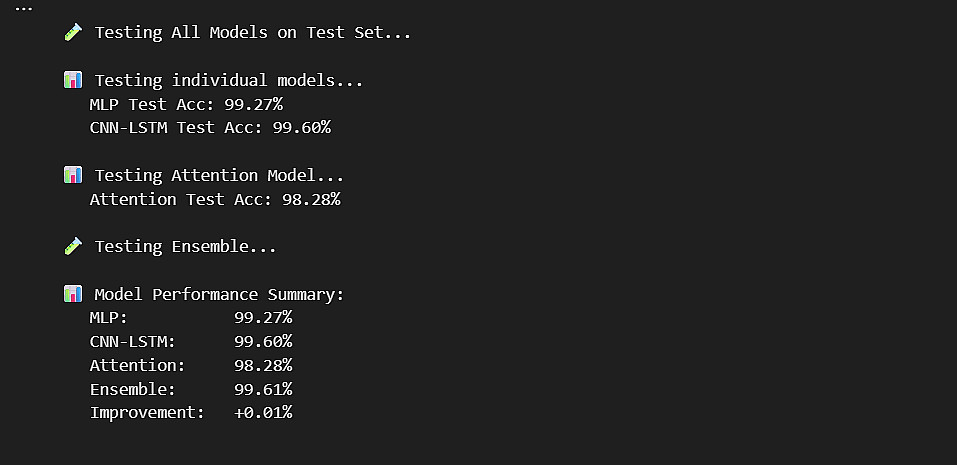Click the Attention label in the summary table

pos(137,365)
